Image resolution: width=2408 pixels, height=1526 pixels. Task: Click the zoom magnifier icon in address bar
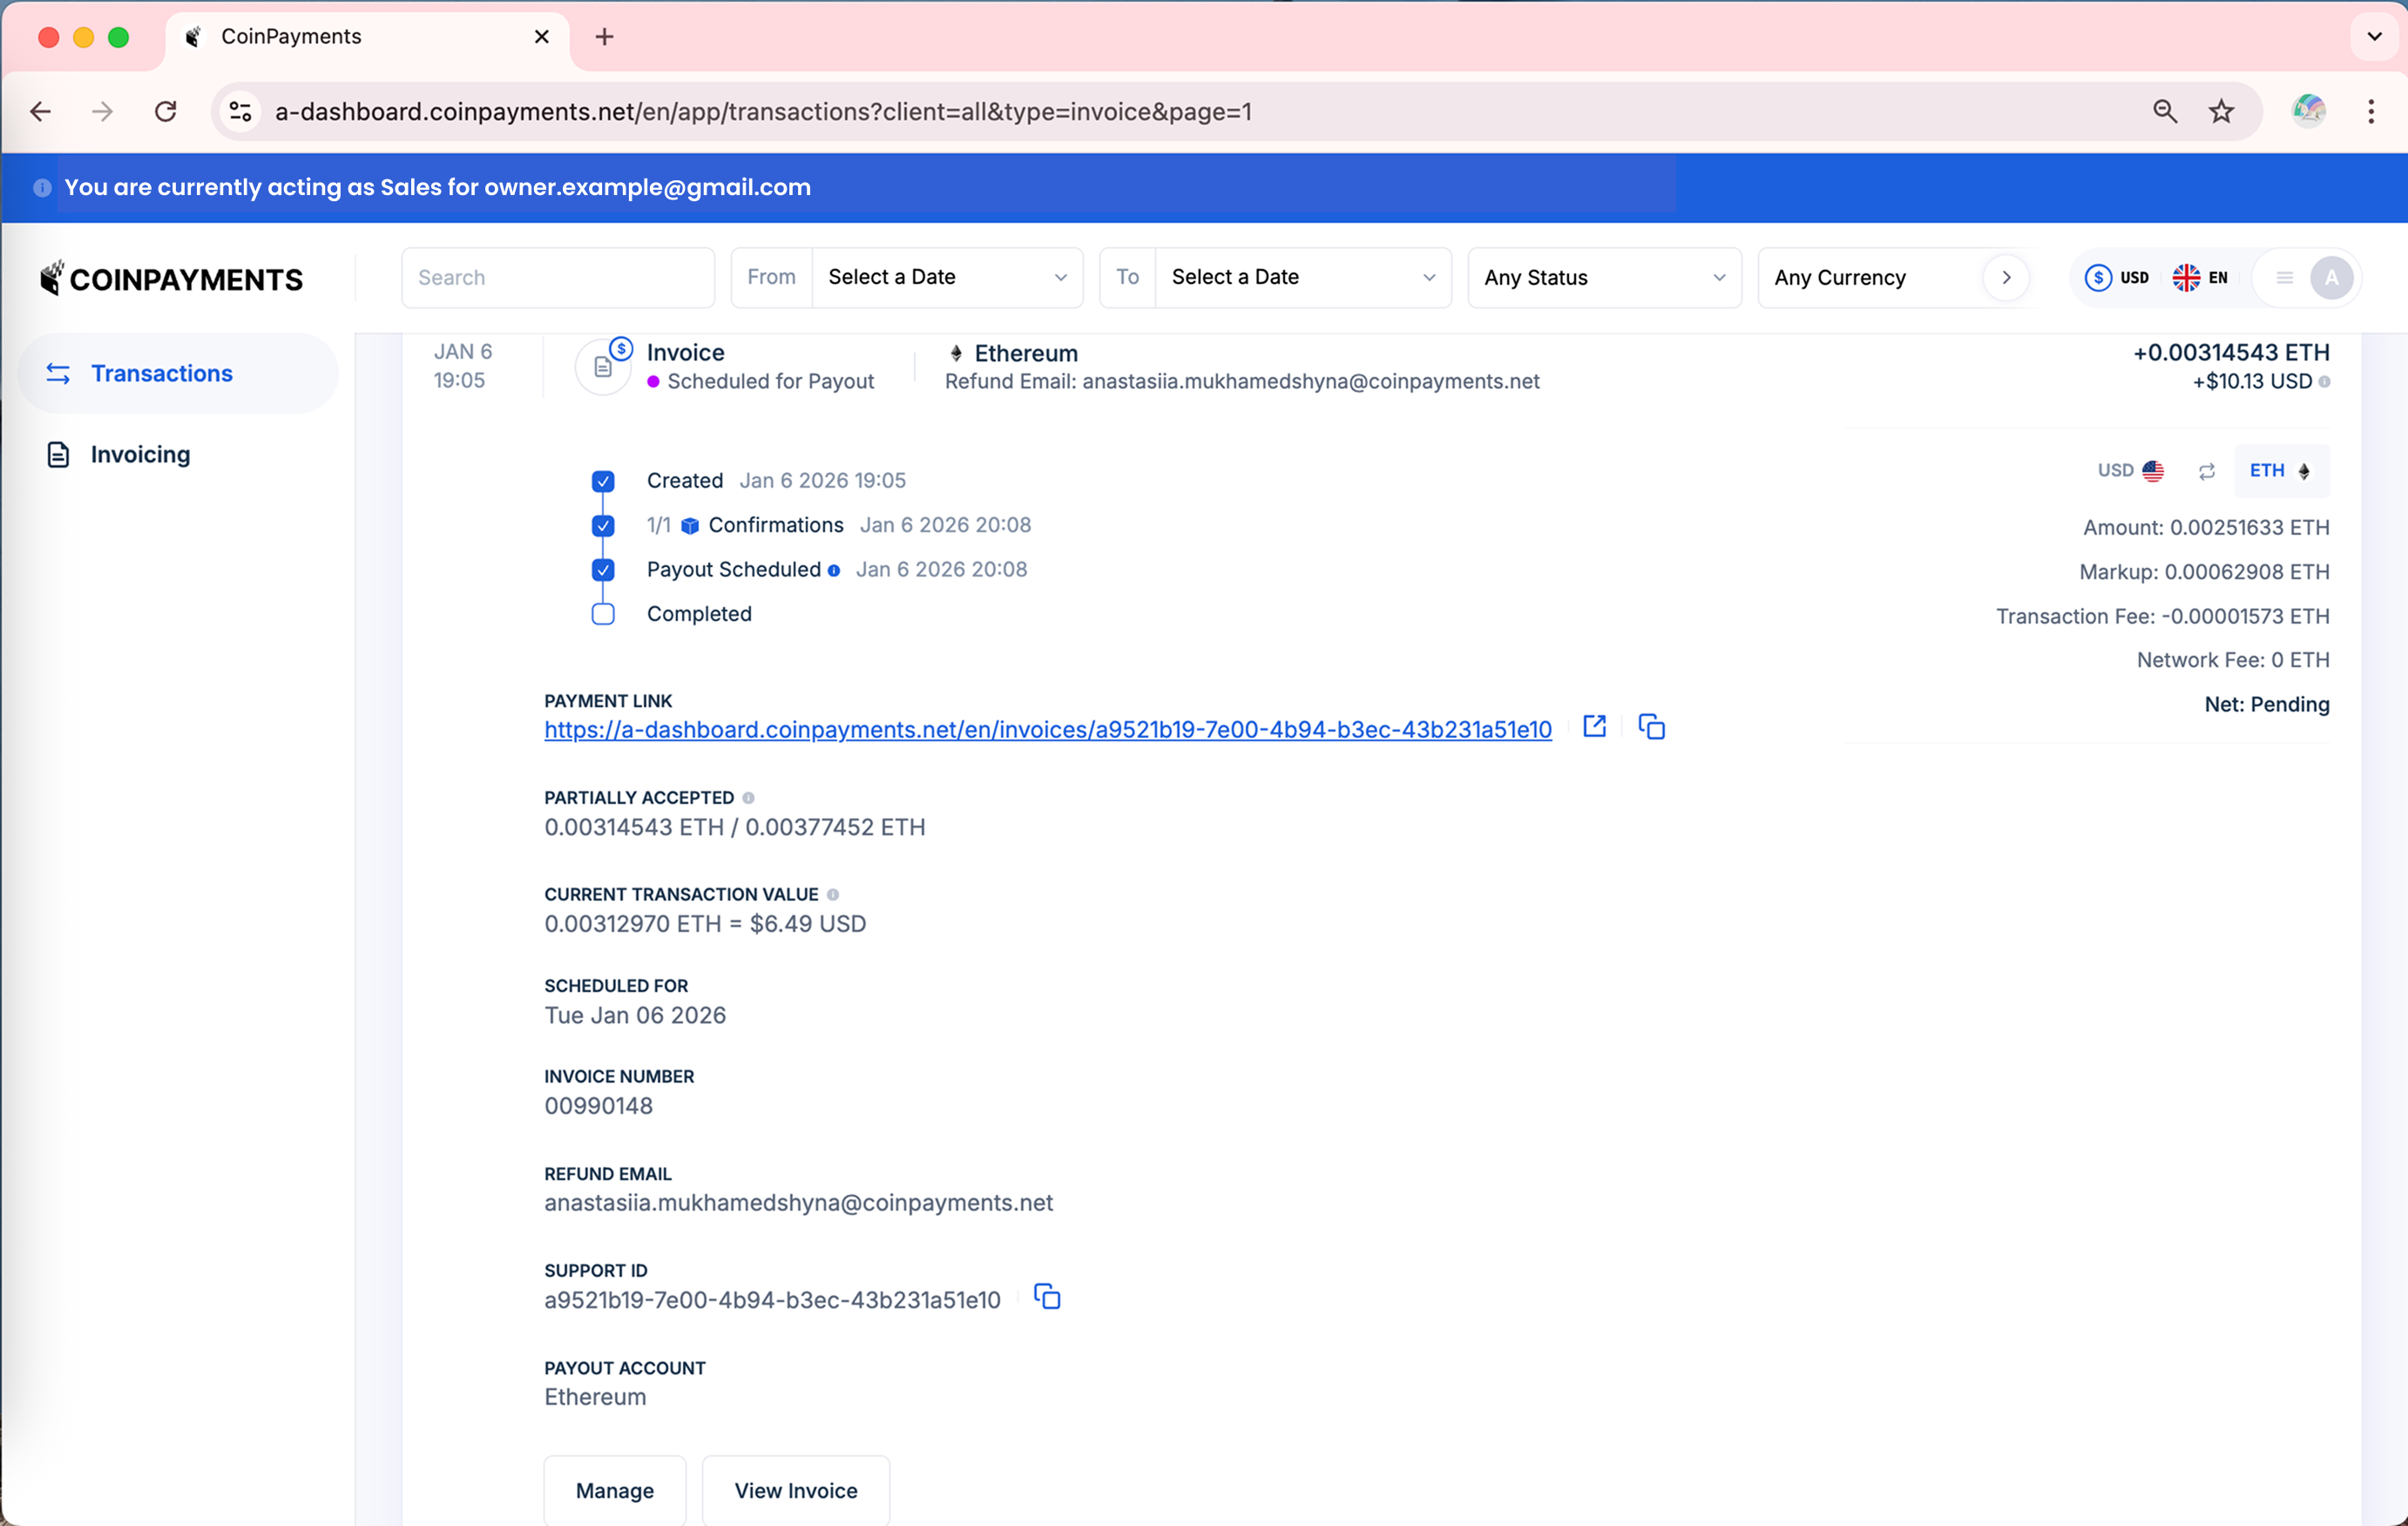click(2164, 112)
